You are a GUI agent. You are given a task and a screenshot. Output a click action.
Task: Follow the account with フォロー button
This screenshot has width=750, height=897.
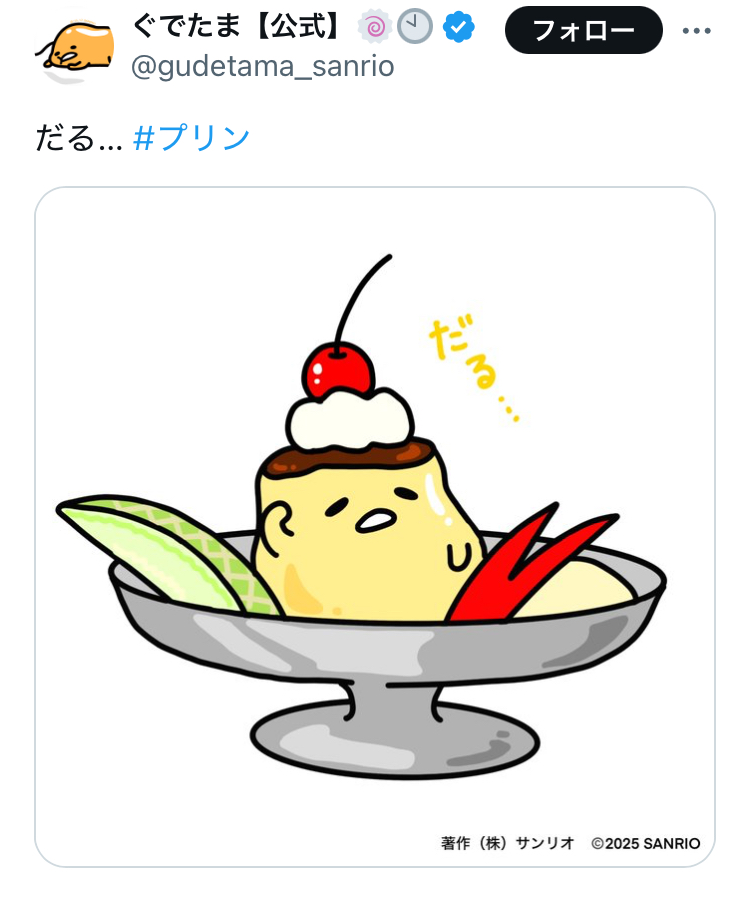tap(583, 30)
